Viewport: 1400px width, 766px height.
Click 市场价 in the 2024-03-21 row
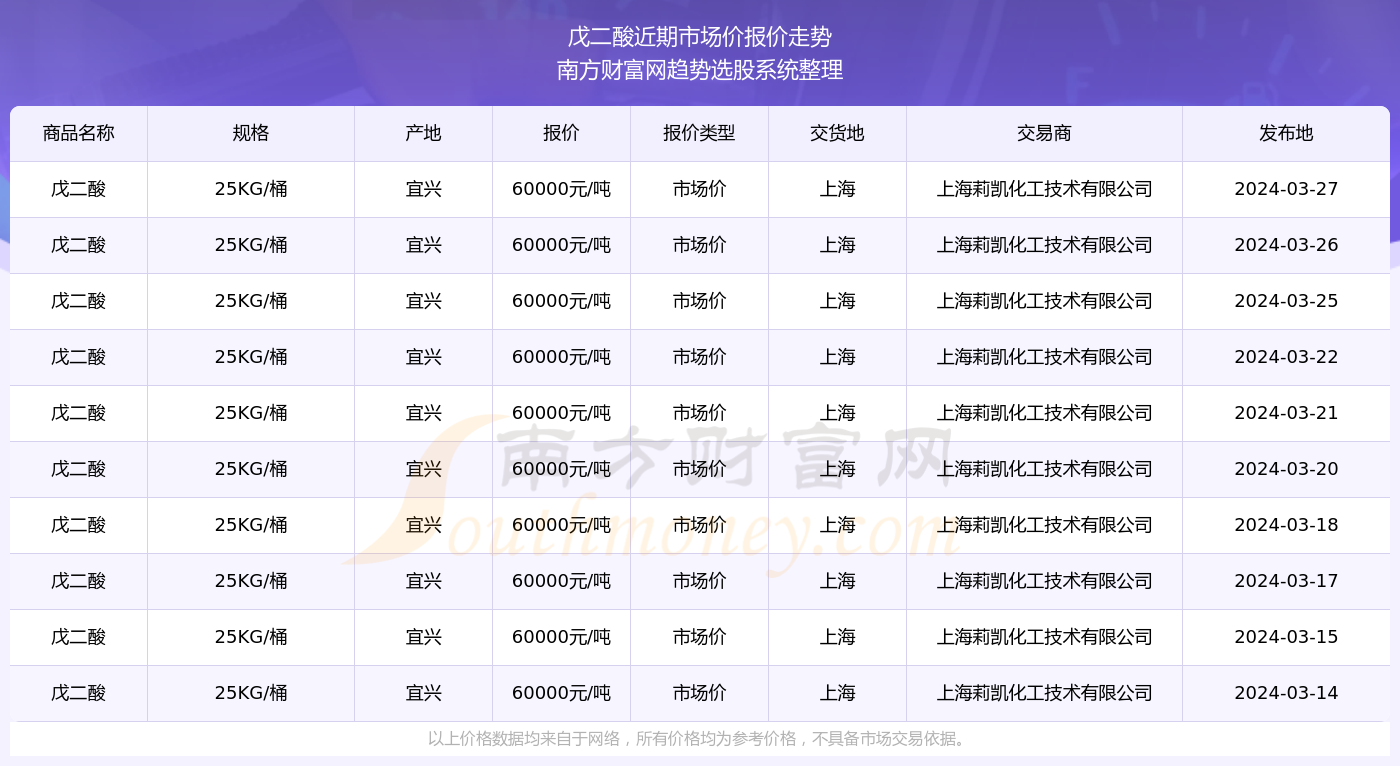[x=699, y=413]
